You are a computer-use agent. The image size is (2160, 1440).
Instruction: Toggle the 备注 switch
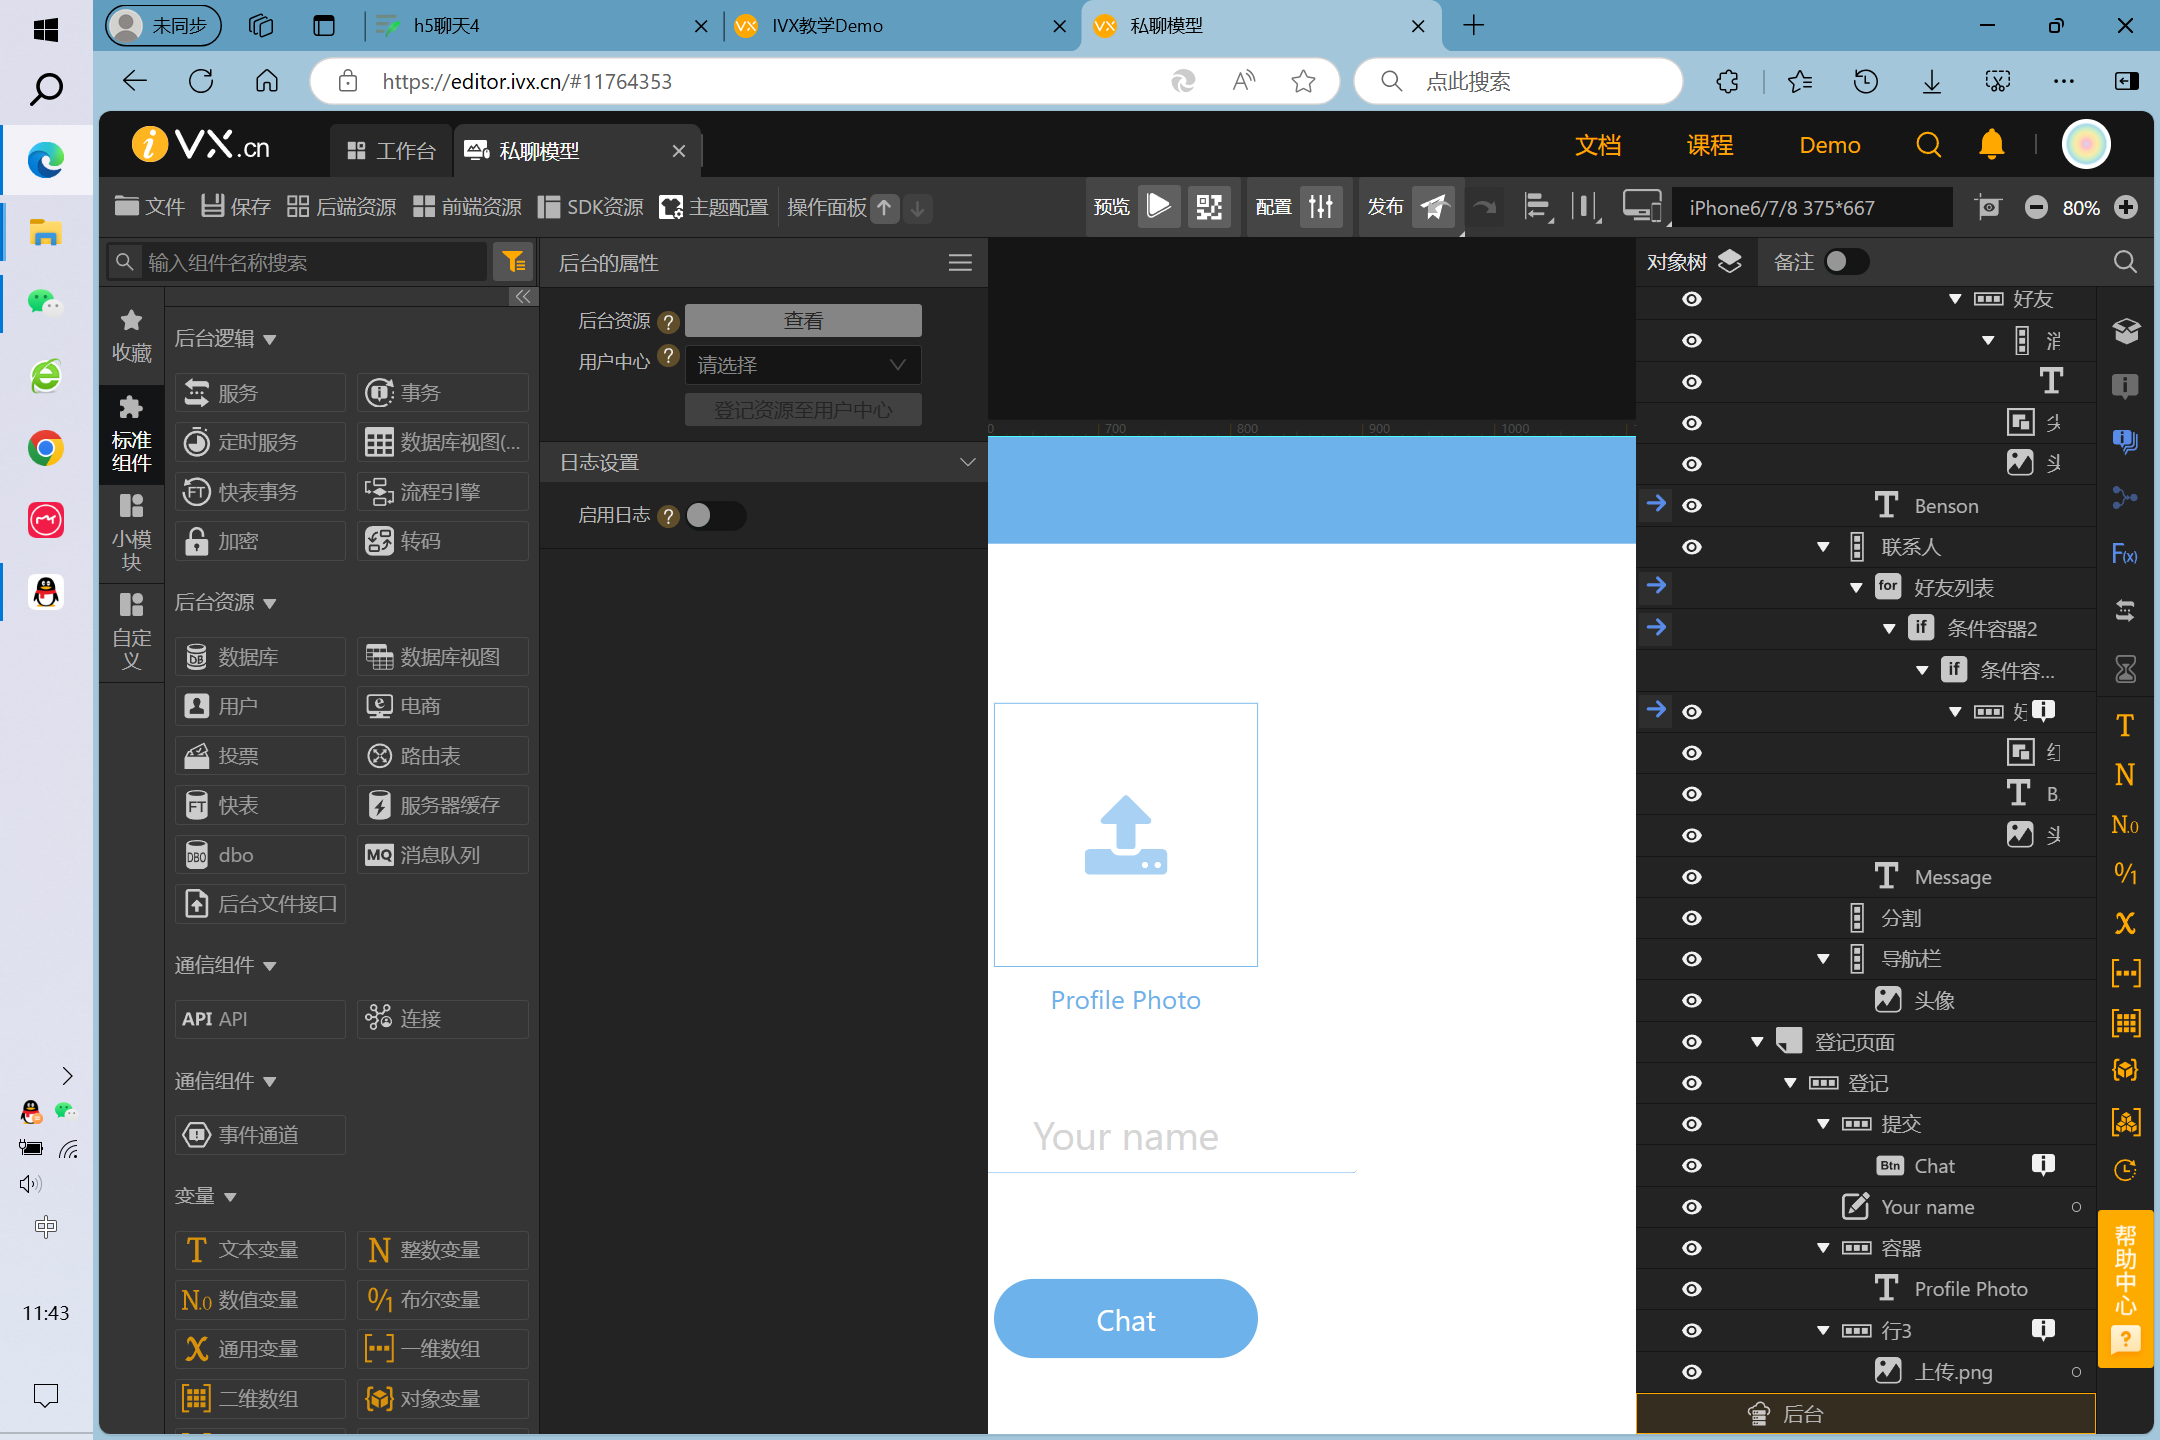point(1846,262)
